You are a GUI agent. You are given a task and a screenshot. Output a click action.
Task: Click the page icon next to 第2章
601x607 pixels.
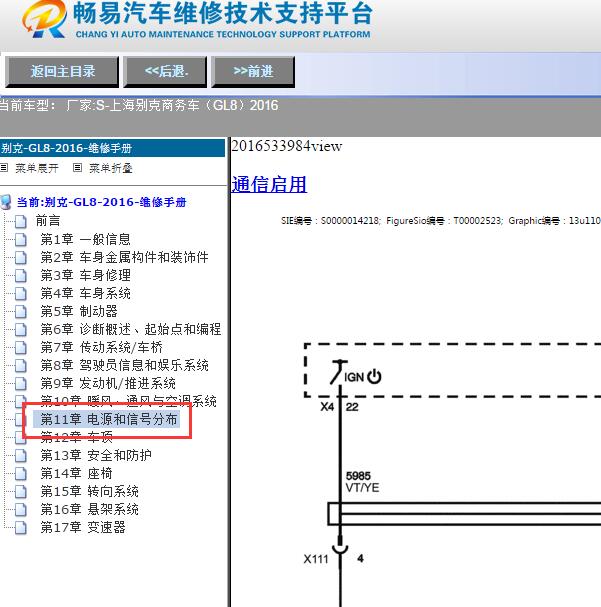[21, 257]
